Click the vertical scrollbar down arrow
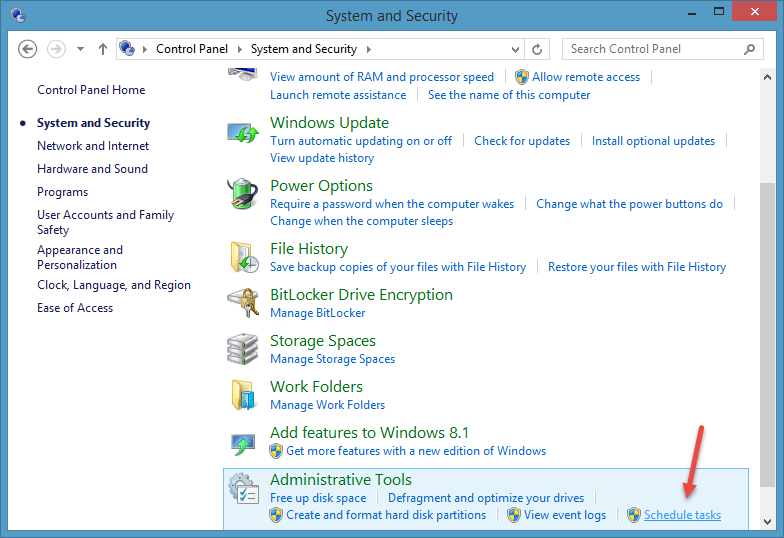 767,521
